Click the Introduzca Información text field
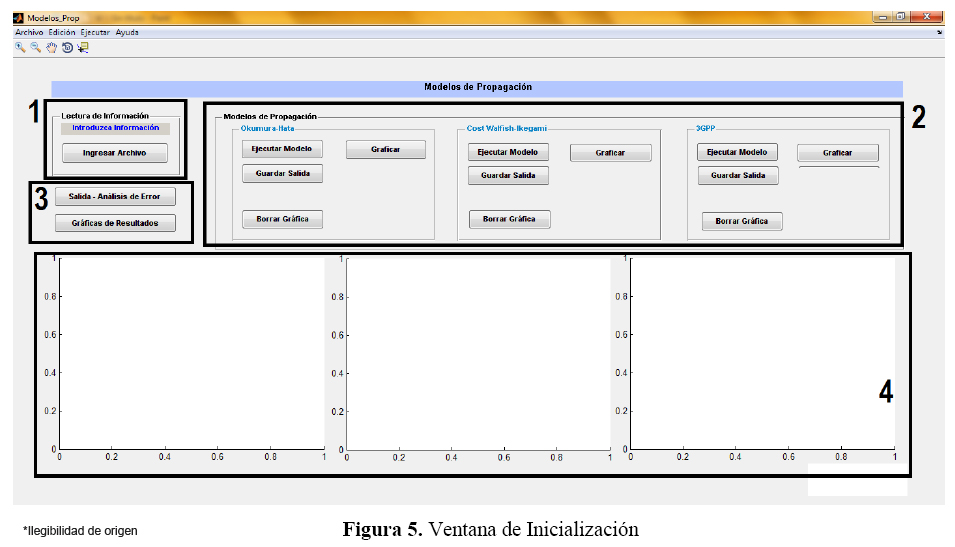This screenshot has height=547, width=955. point(115,128)
